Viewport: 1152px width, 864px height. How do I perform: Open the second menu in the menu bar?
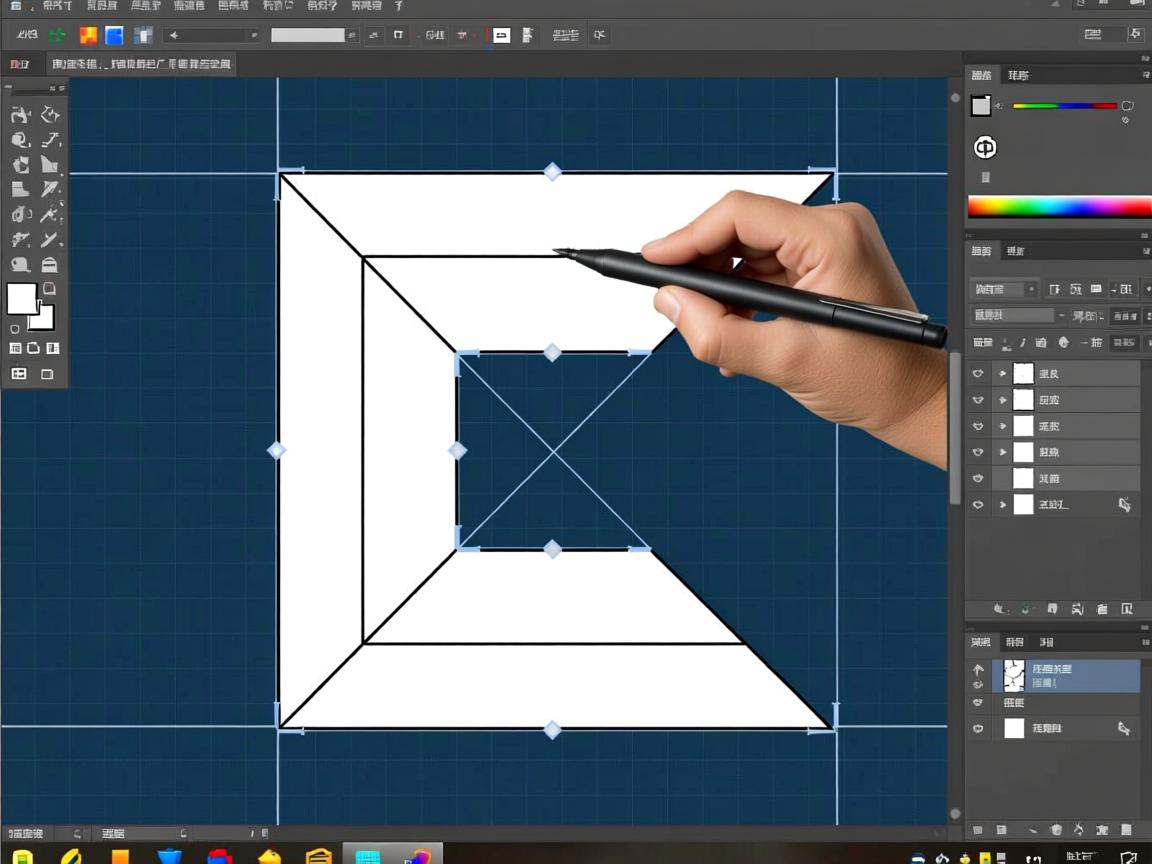101,6
